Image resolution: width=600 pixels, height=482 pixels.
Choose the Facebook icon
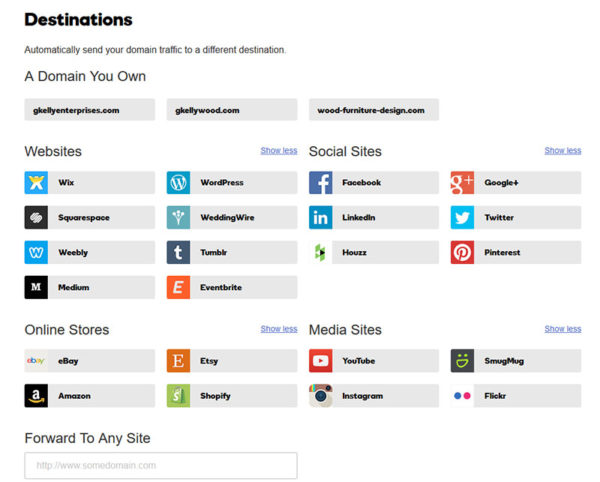[x=320, y=183]
